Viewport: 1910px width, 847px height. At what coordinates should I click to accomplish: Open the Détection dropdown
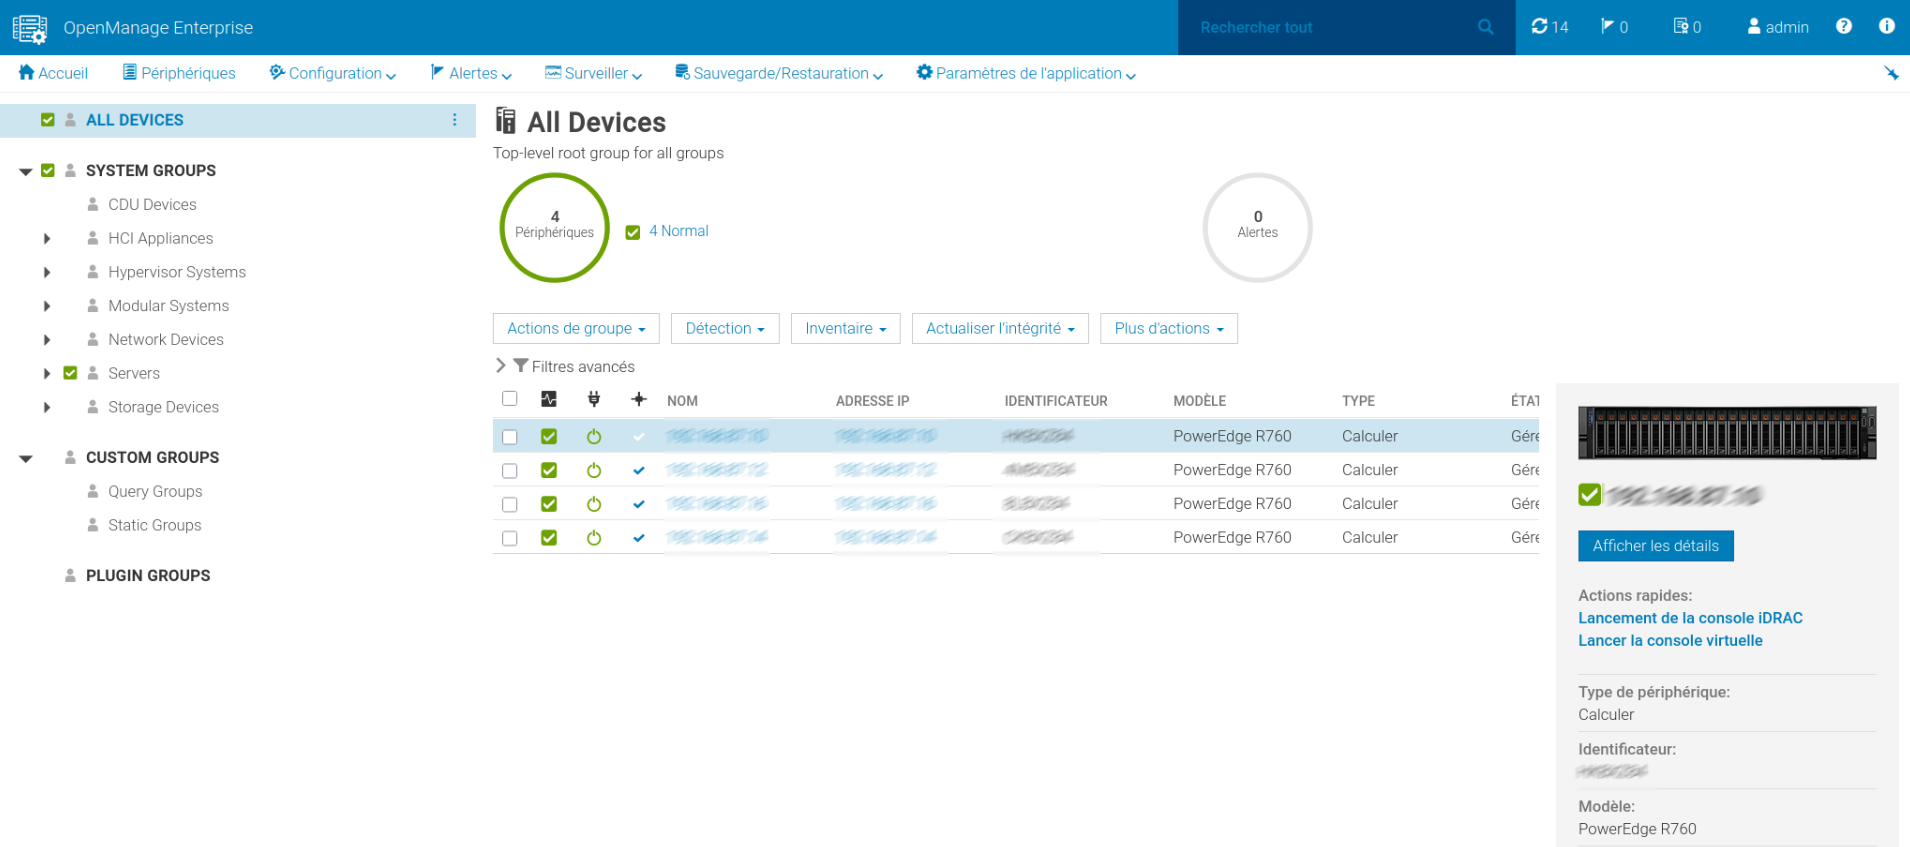pyautogui.click(x=725, y=329)
